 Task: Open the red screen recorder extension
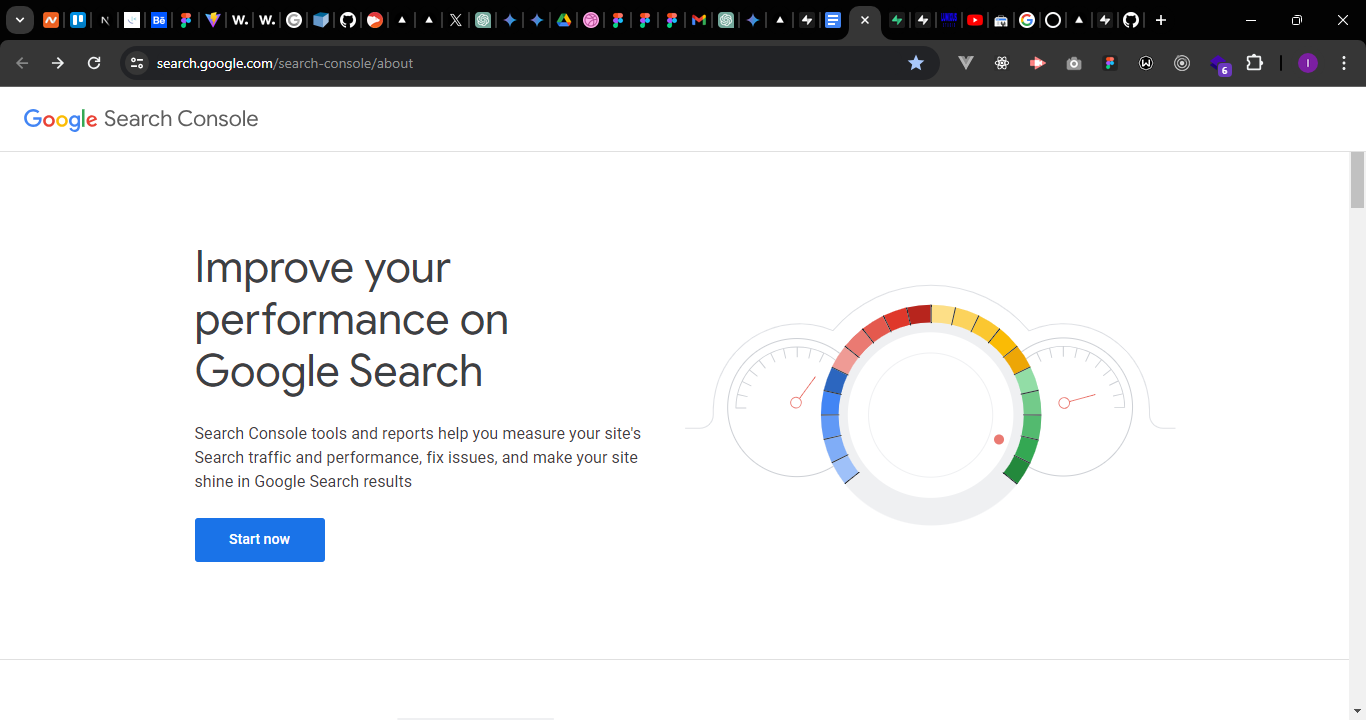click(x=1038, y=63)
